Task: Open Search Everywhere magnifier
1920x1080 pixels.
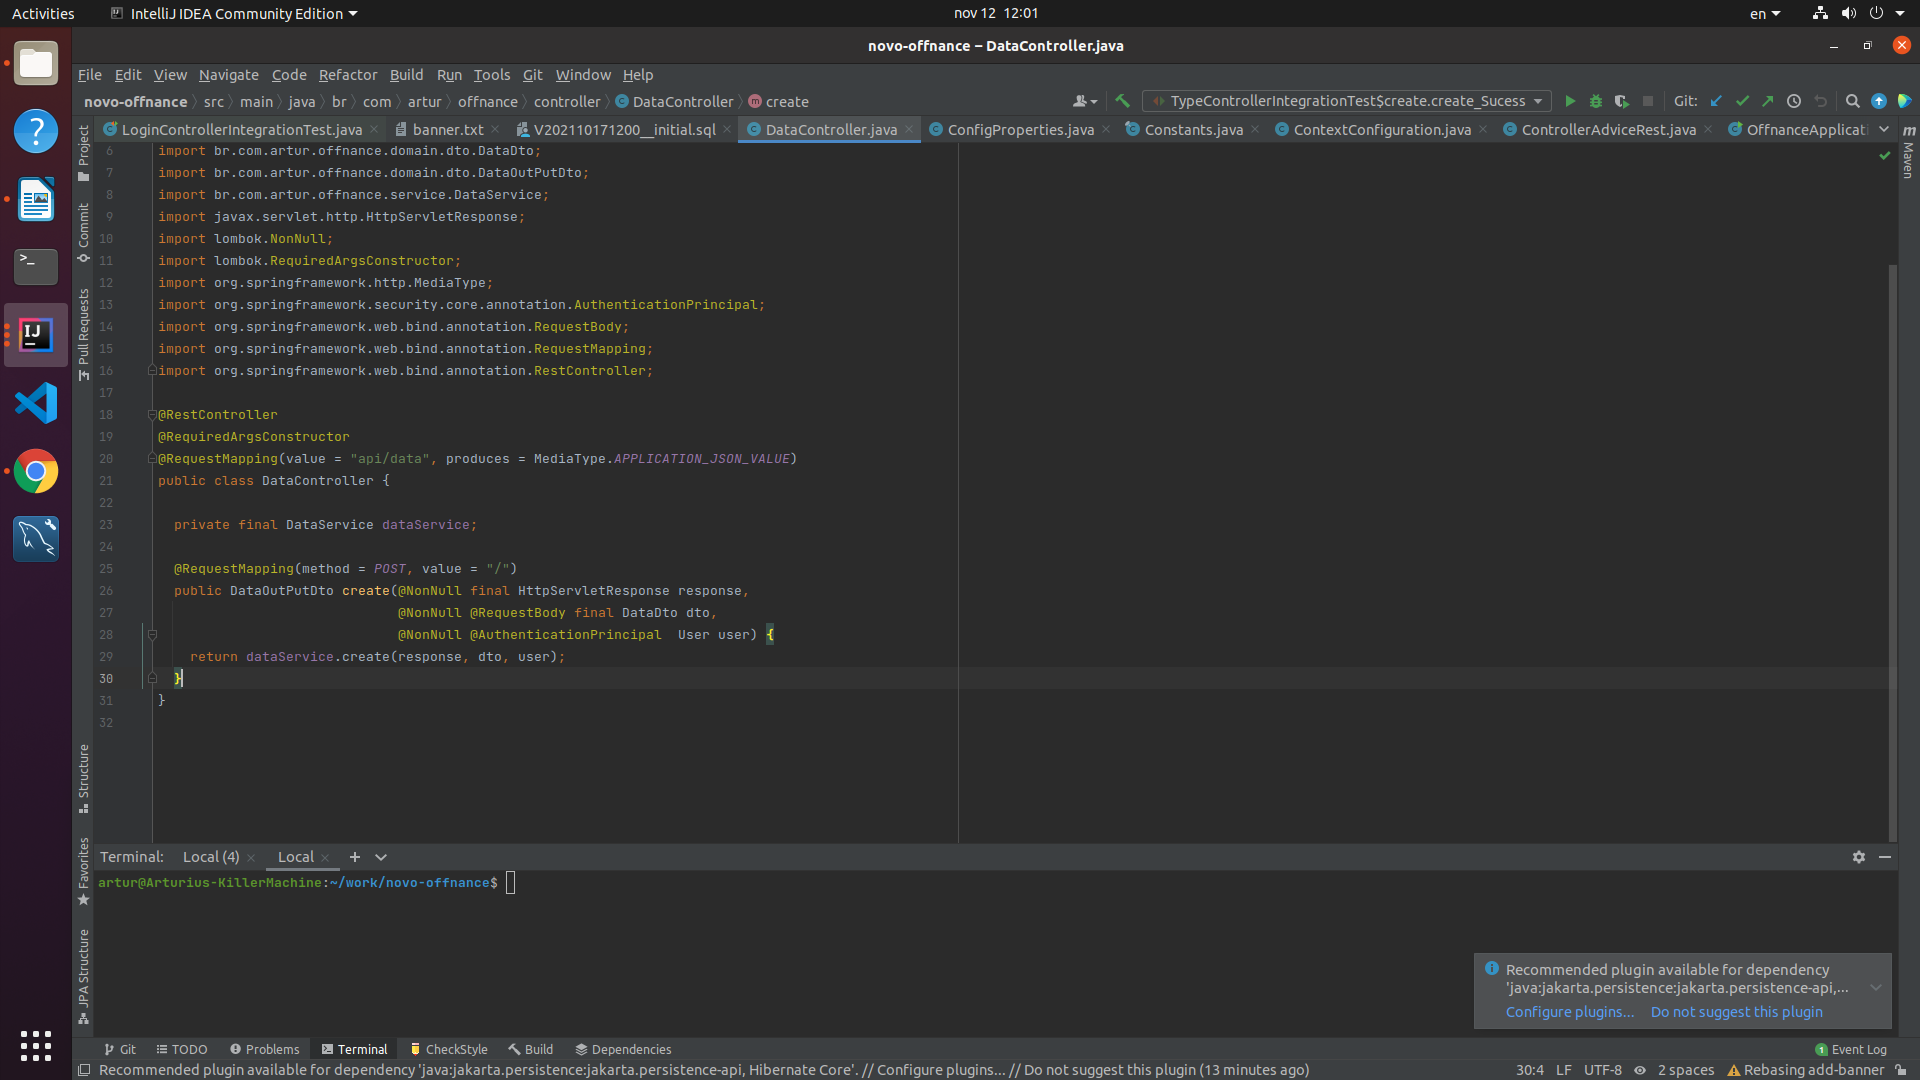Action: [1852, 101]
